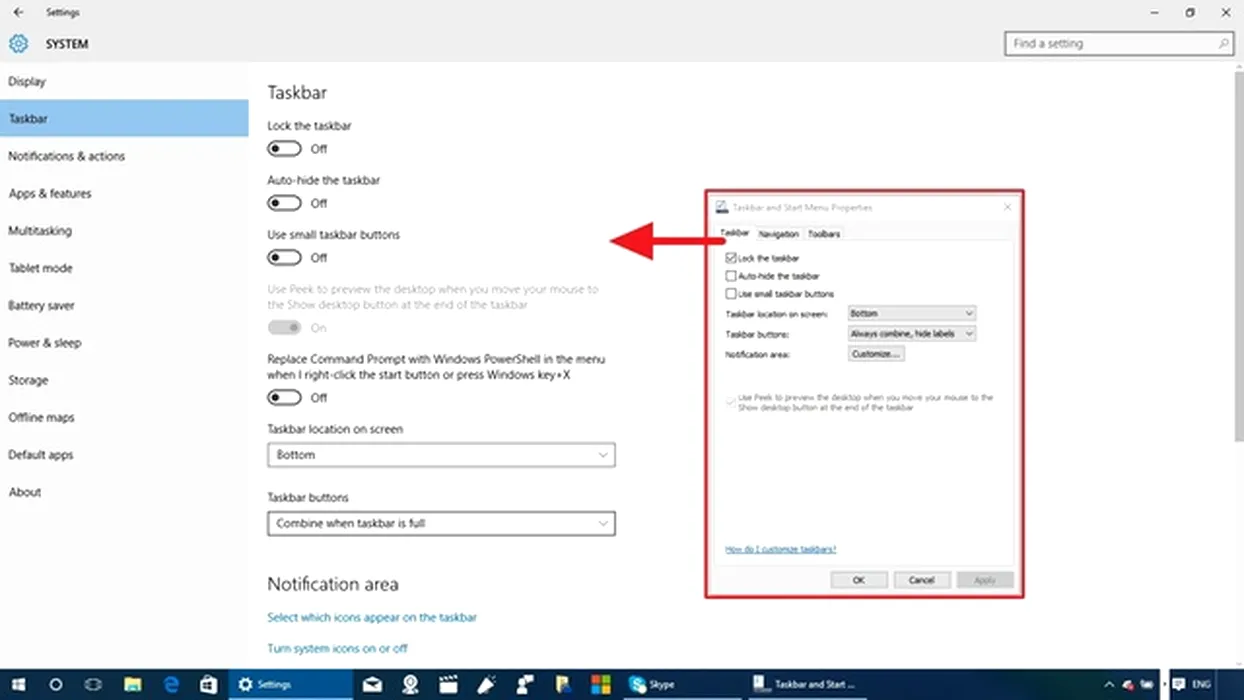The width and height of the screenshot is (1244, 700).
Task: Click the Settings gear icon beside SYSTEM
Action: click(x=18, y=44)
